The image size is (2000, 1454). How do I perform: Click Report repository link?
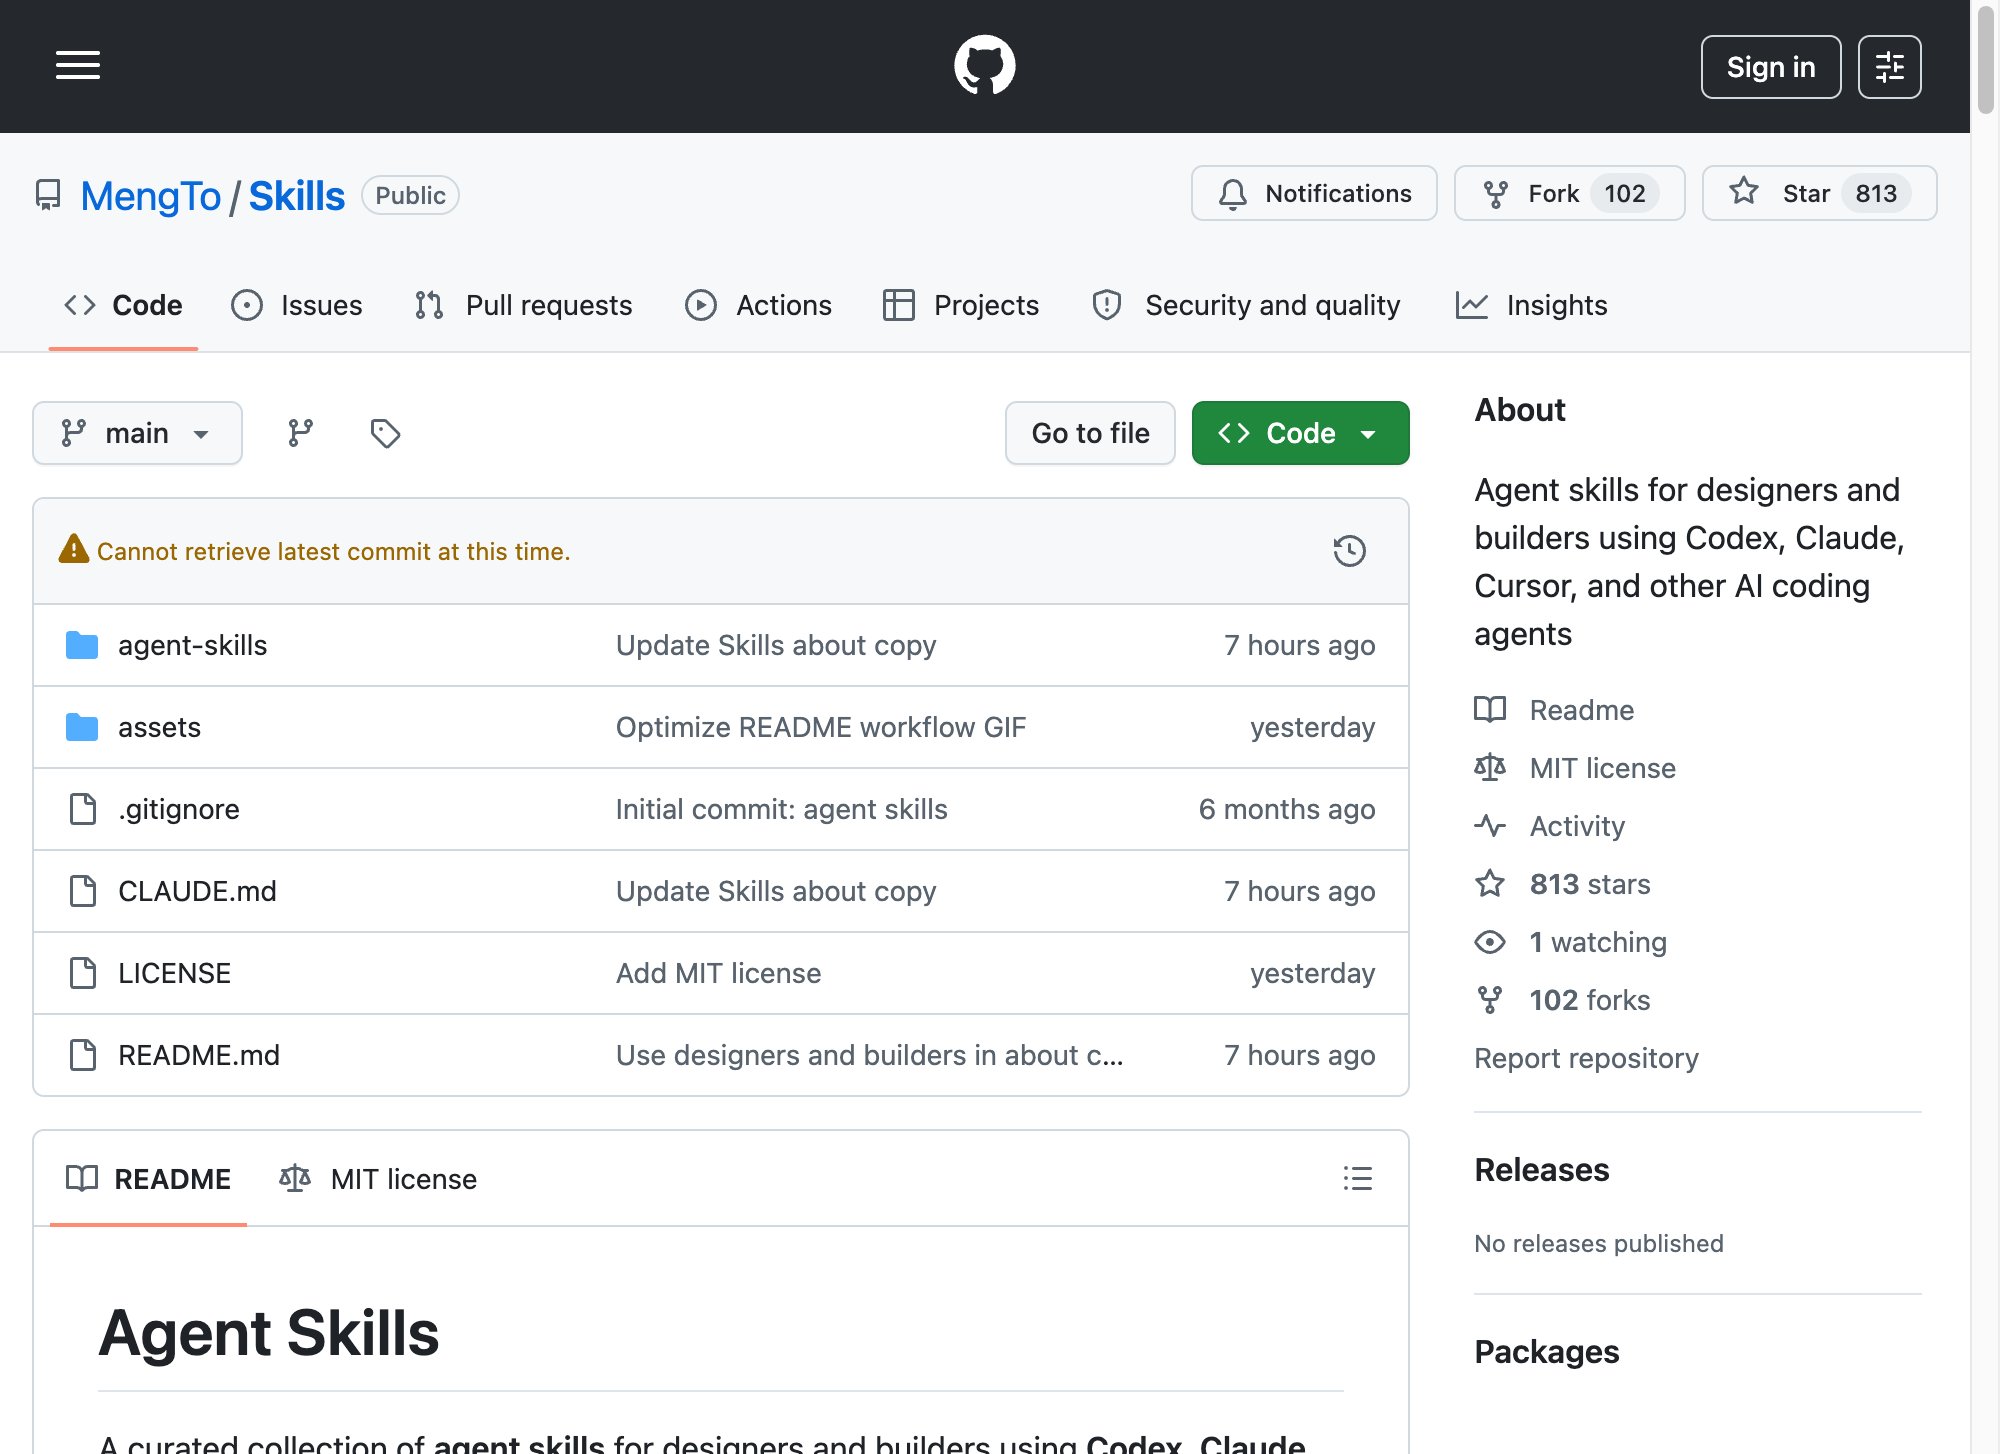click(x=1586, y=1058)
